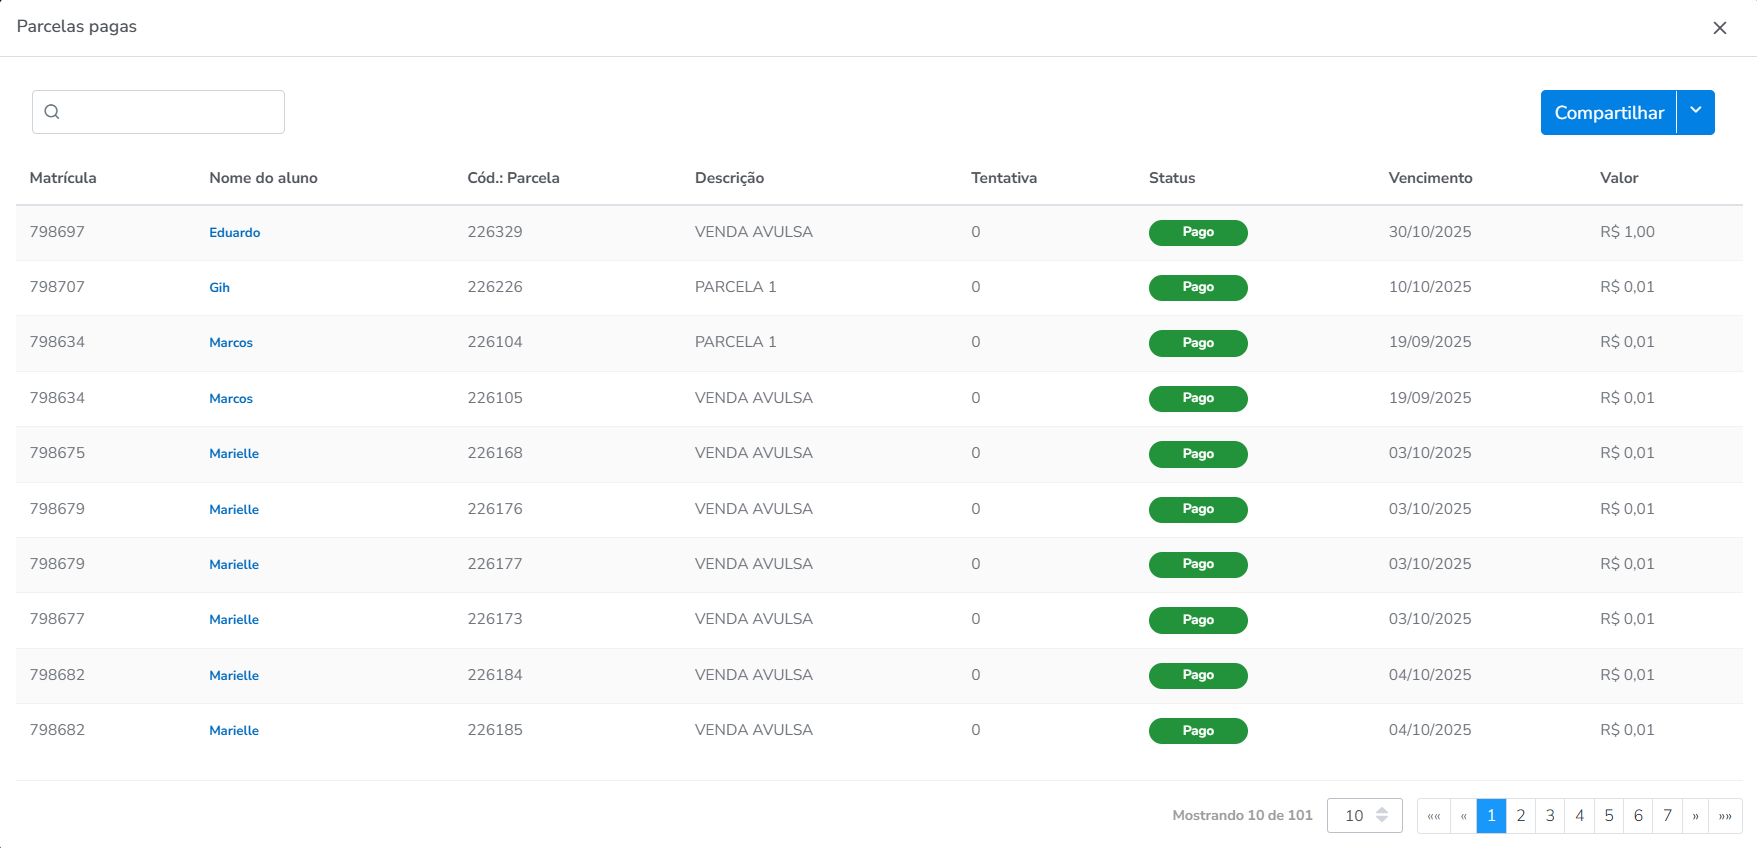Open student Eduardo's link

234,233
